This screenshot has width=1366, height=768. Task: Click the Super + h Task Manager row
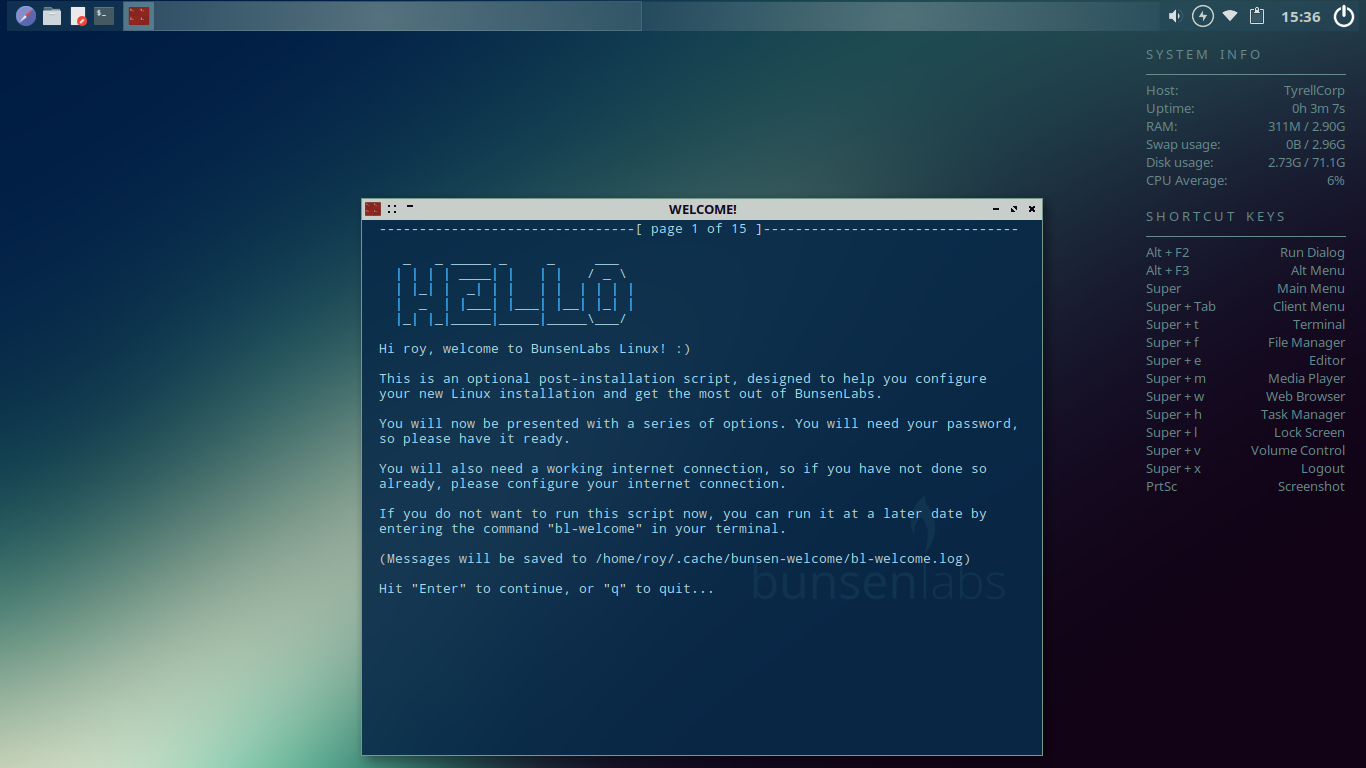1245,415
